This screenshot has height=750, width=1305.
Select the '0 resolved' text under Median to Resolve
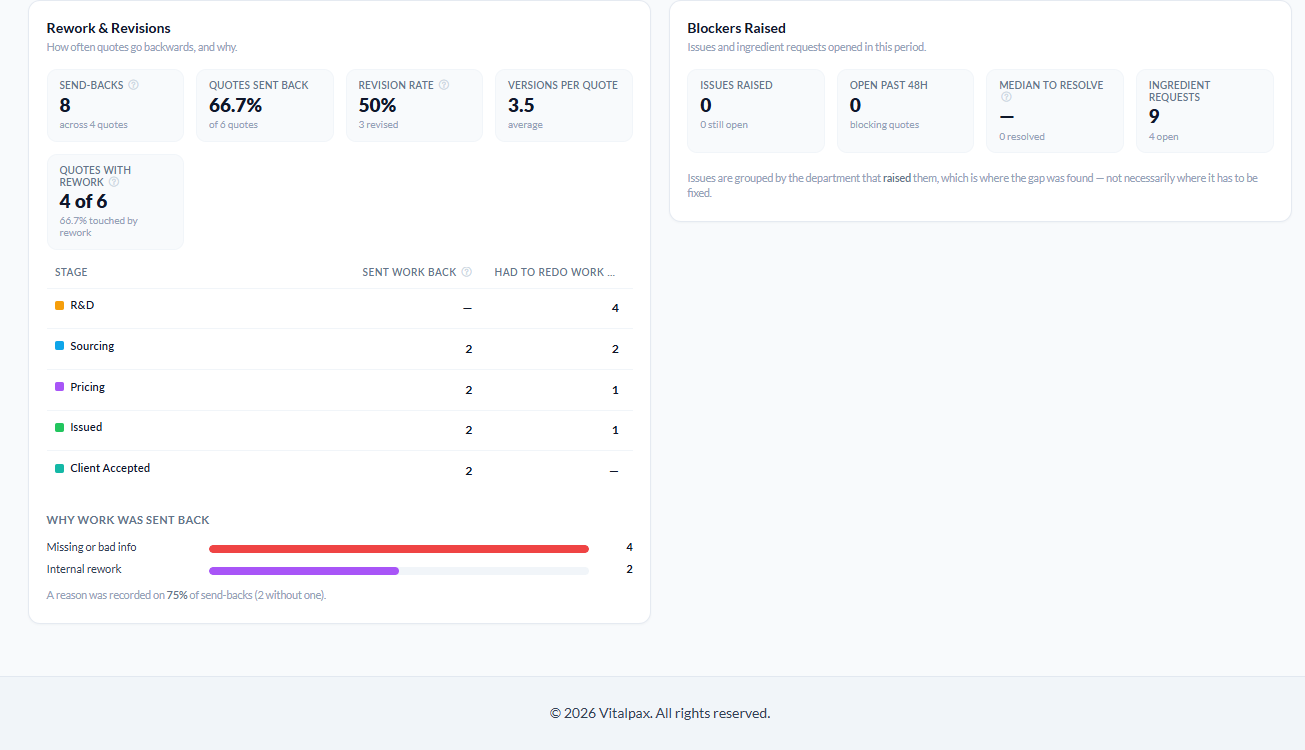(1022, 137)
